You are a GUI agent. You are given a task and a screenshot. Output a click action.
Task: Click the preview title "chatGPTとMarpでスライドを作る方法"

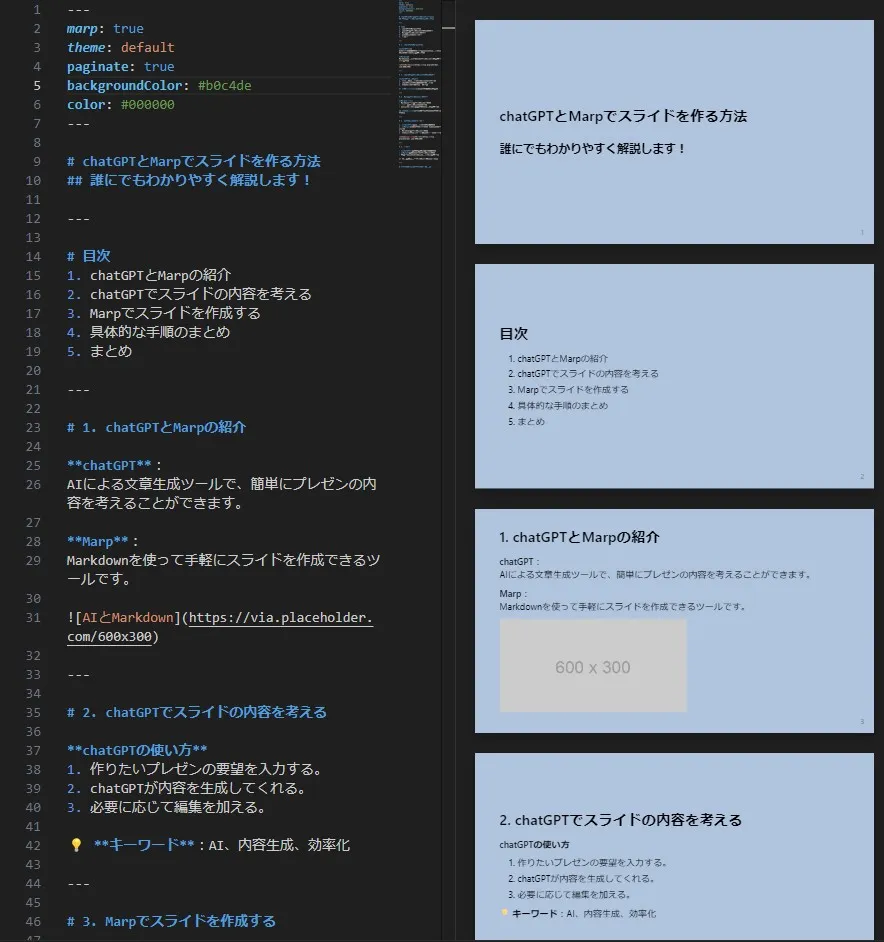click(623, 116)
